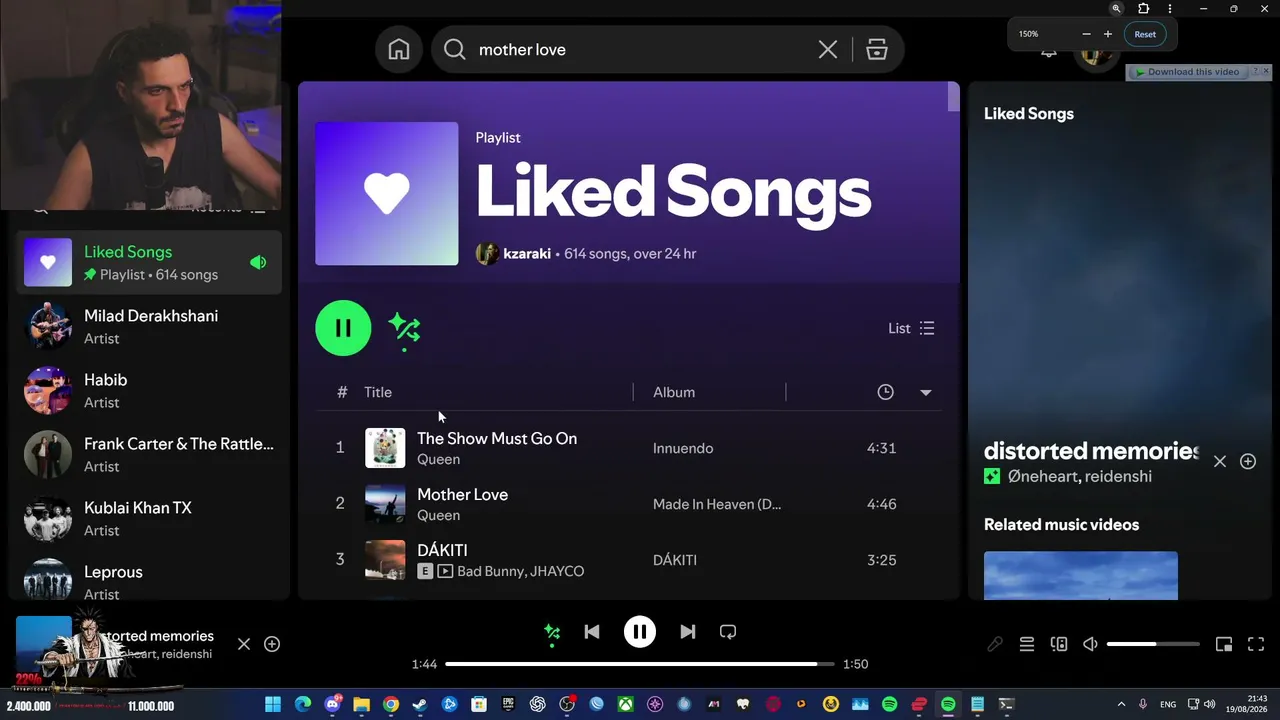Add the playing track to Liked Songs from bottom bar

[272, 644]
